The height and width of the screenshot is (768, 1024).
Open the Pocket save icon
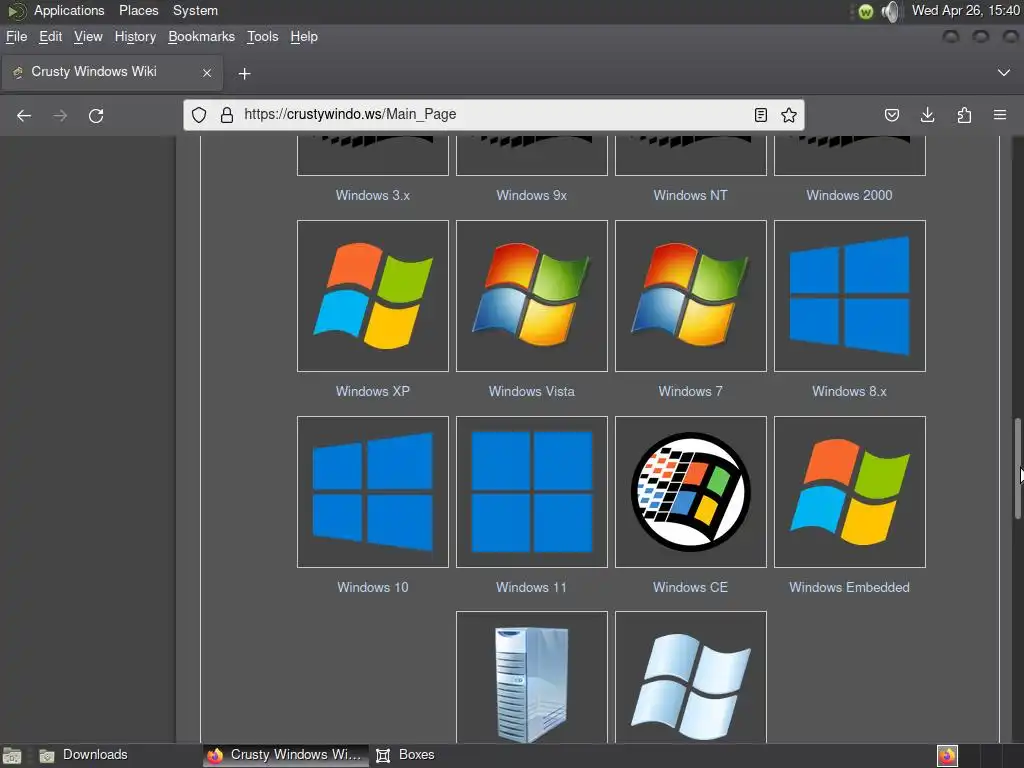click(892, 116)
